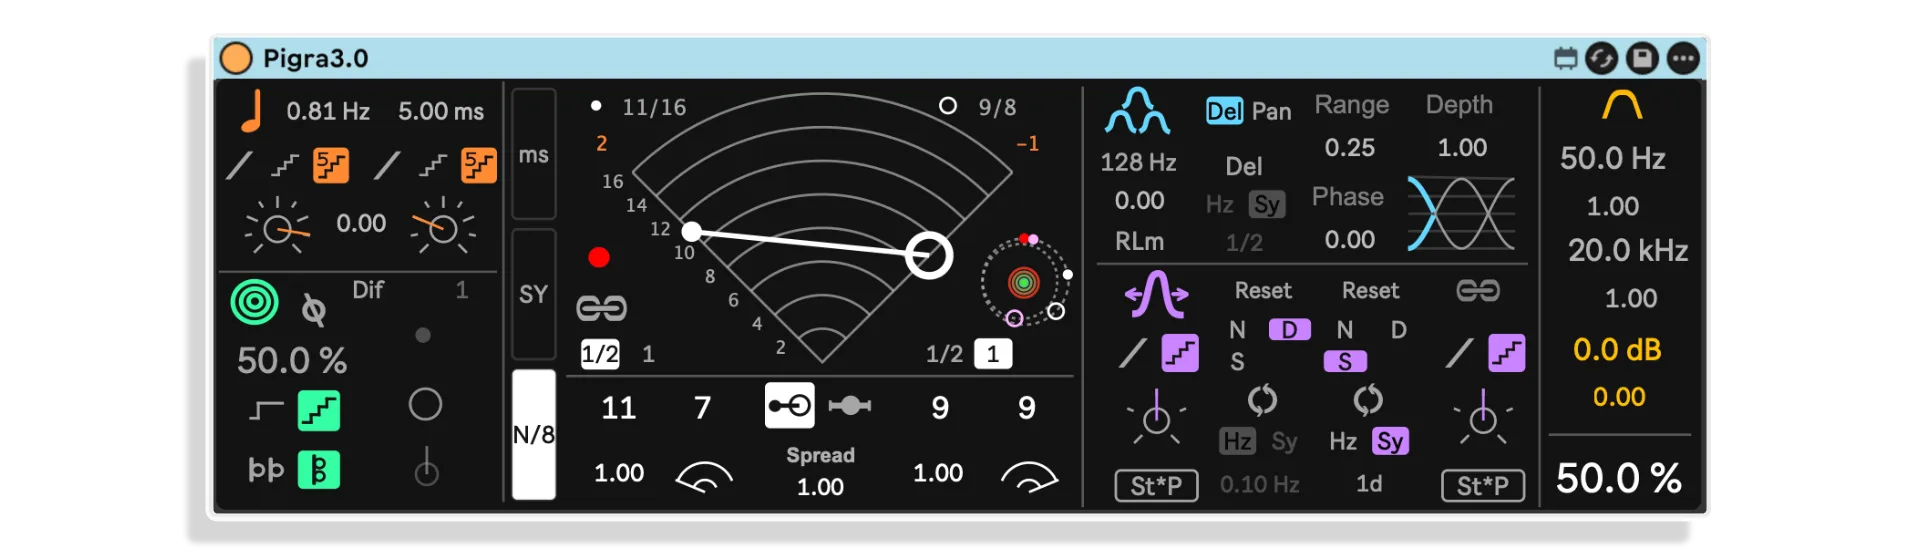
Task: Click the hollow ring handle on arc display
Action: pos(929,255)
